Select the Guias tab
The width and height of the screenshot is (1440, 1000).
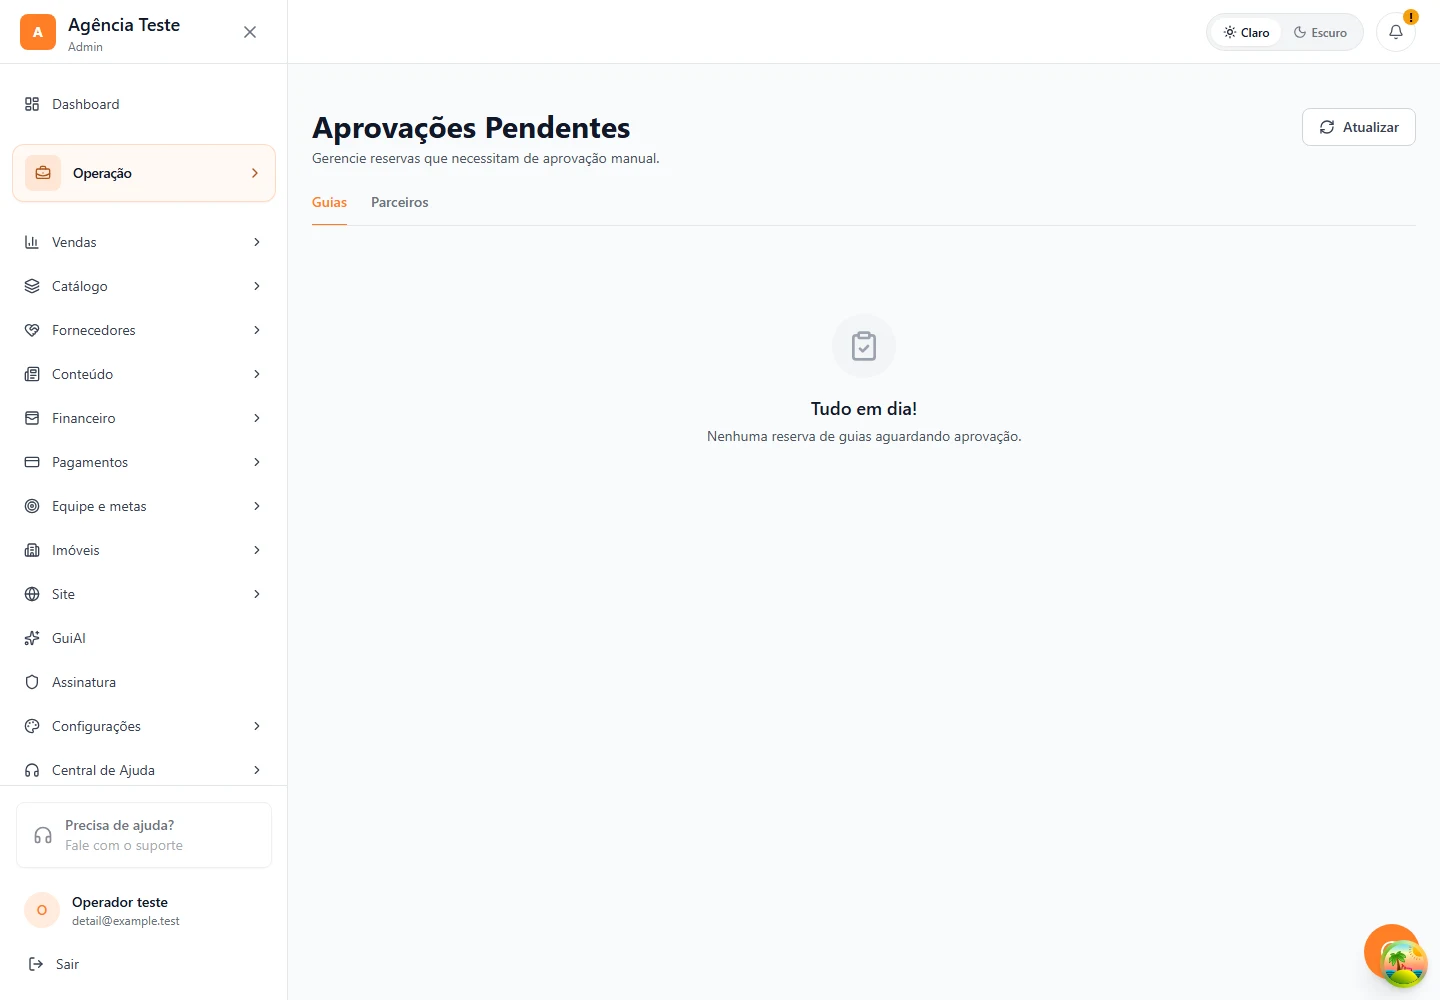pos(329,202)
